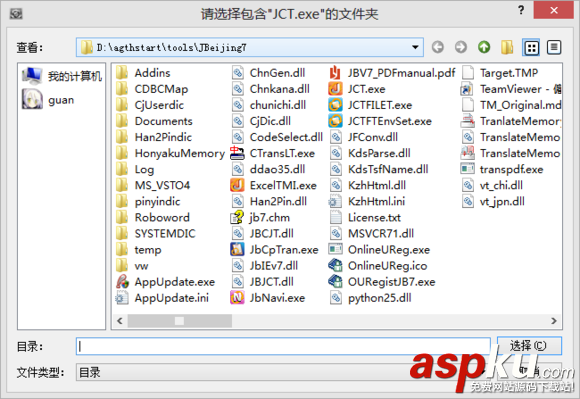
Task: Select the transpdf.exe icon
Action: tap(467, 169)
